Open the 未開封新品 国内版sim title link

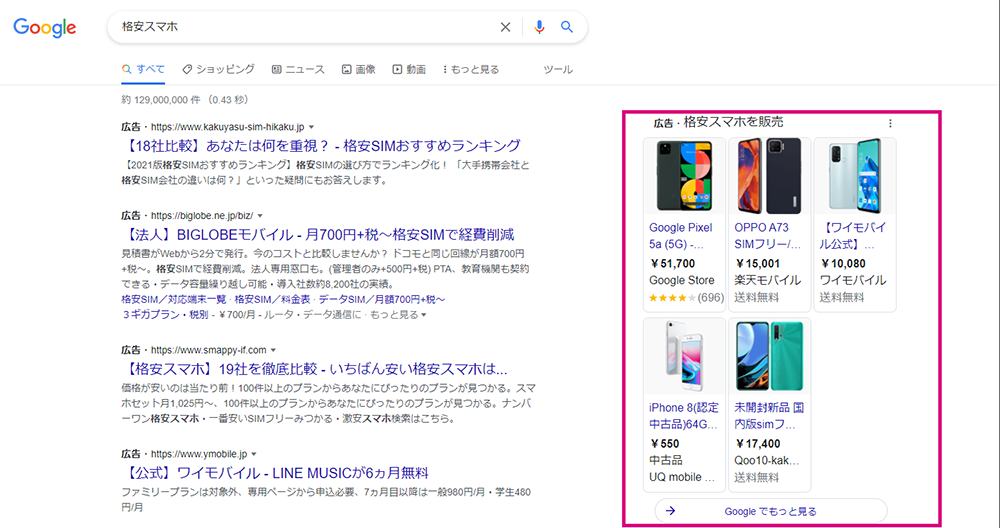click(769, 416)
